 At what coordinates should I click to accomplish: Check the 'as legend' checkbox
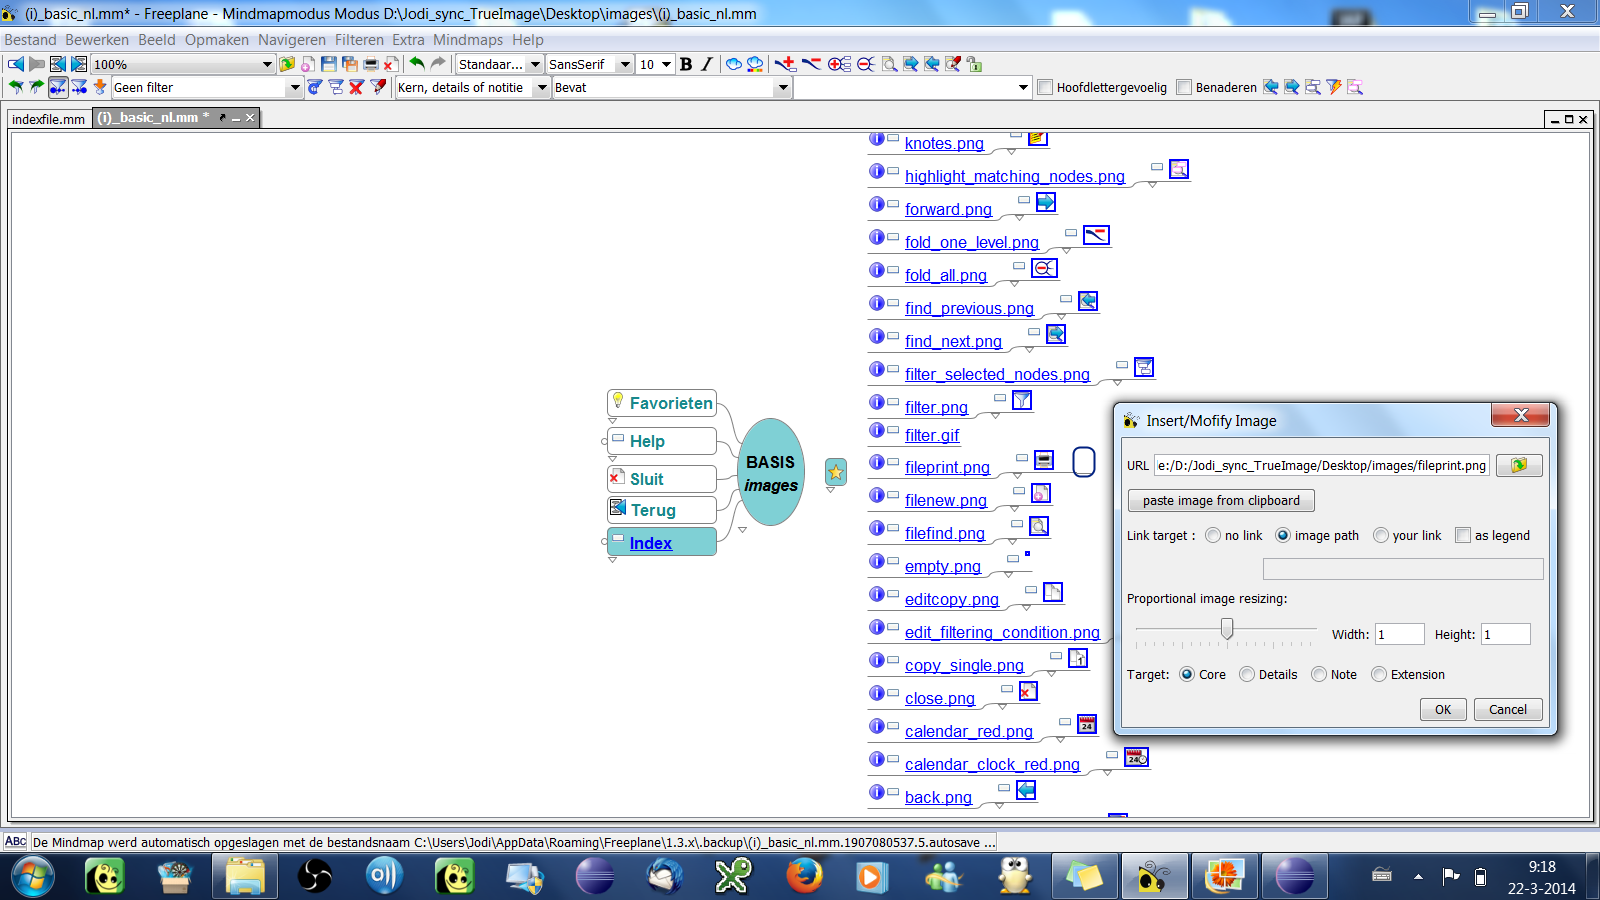point(1462,536)
